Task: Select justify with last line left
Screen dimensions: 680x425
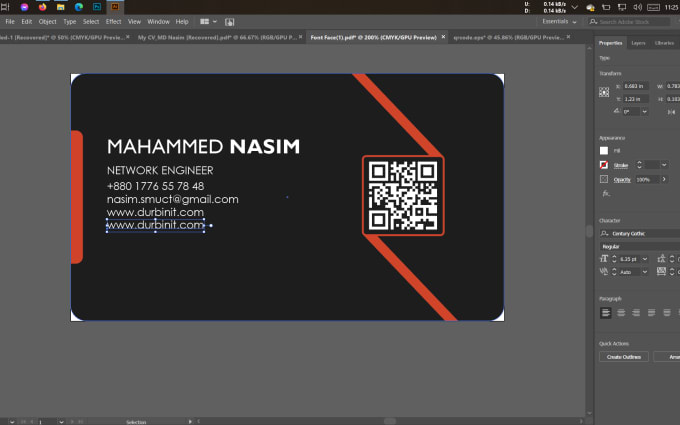Action: point(651,313)
